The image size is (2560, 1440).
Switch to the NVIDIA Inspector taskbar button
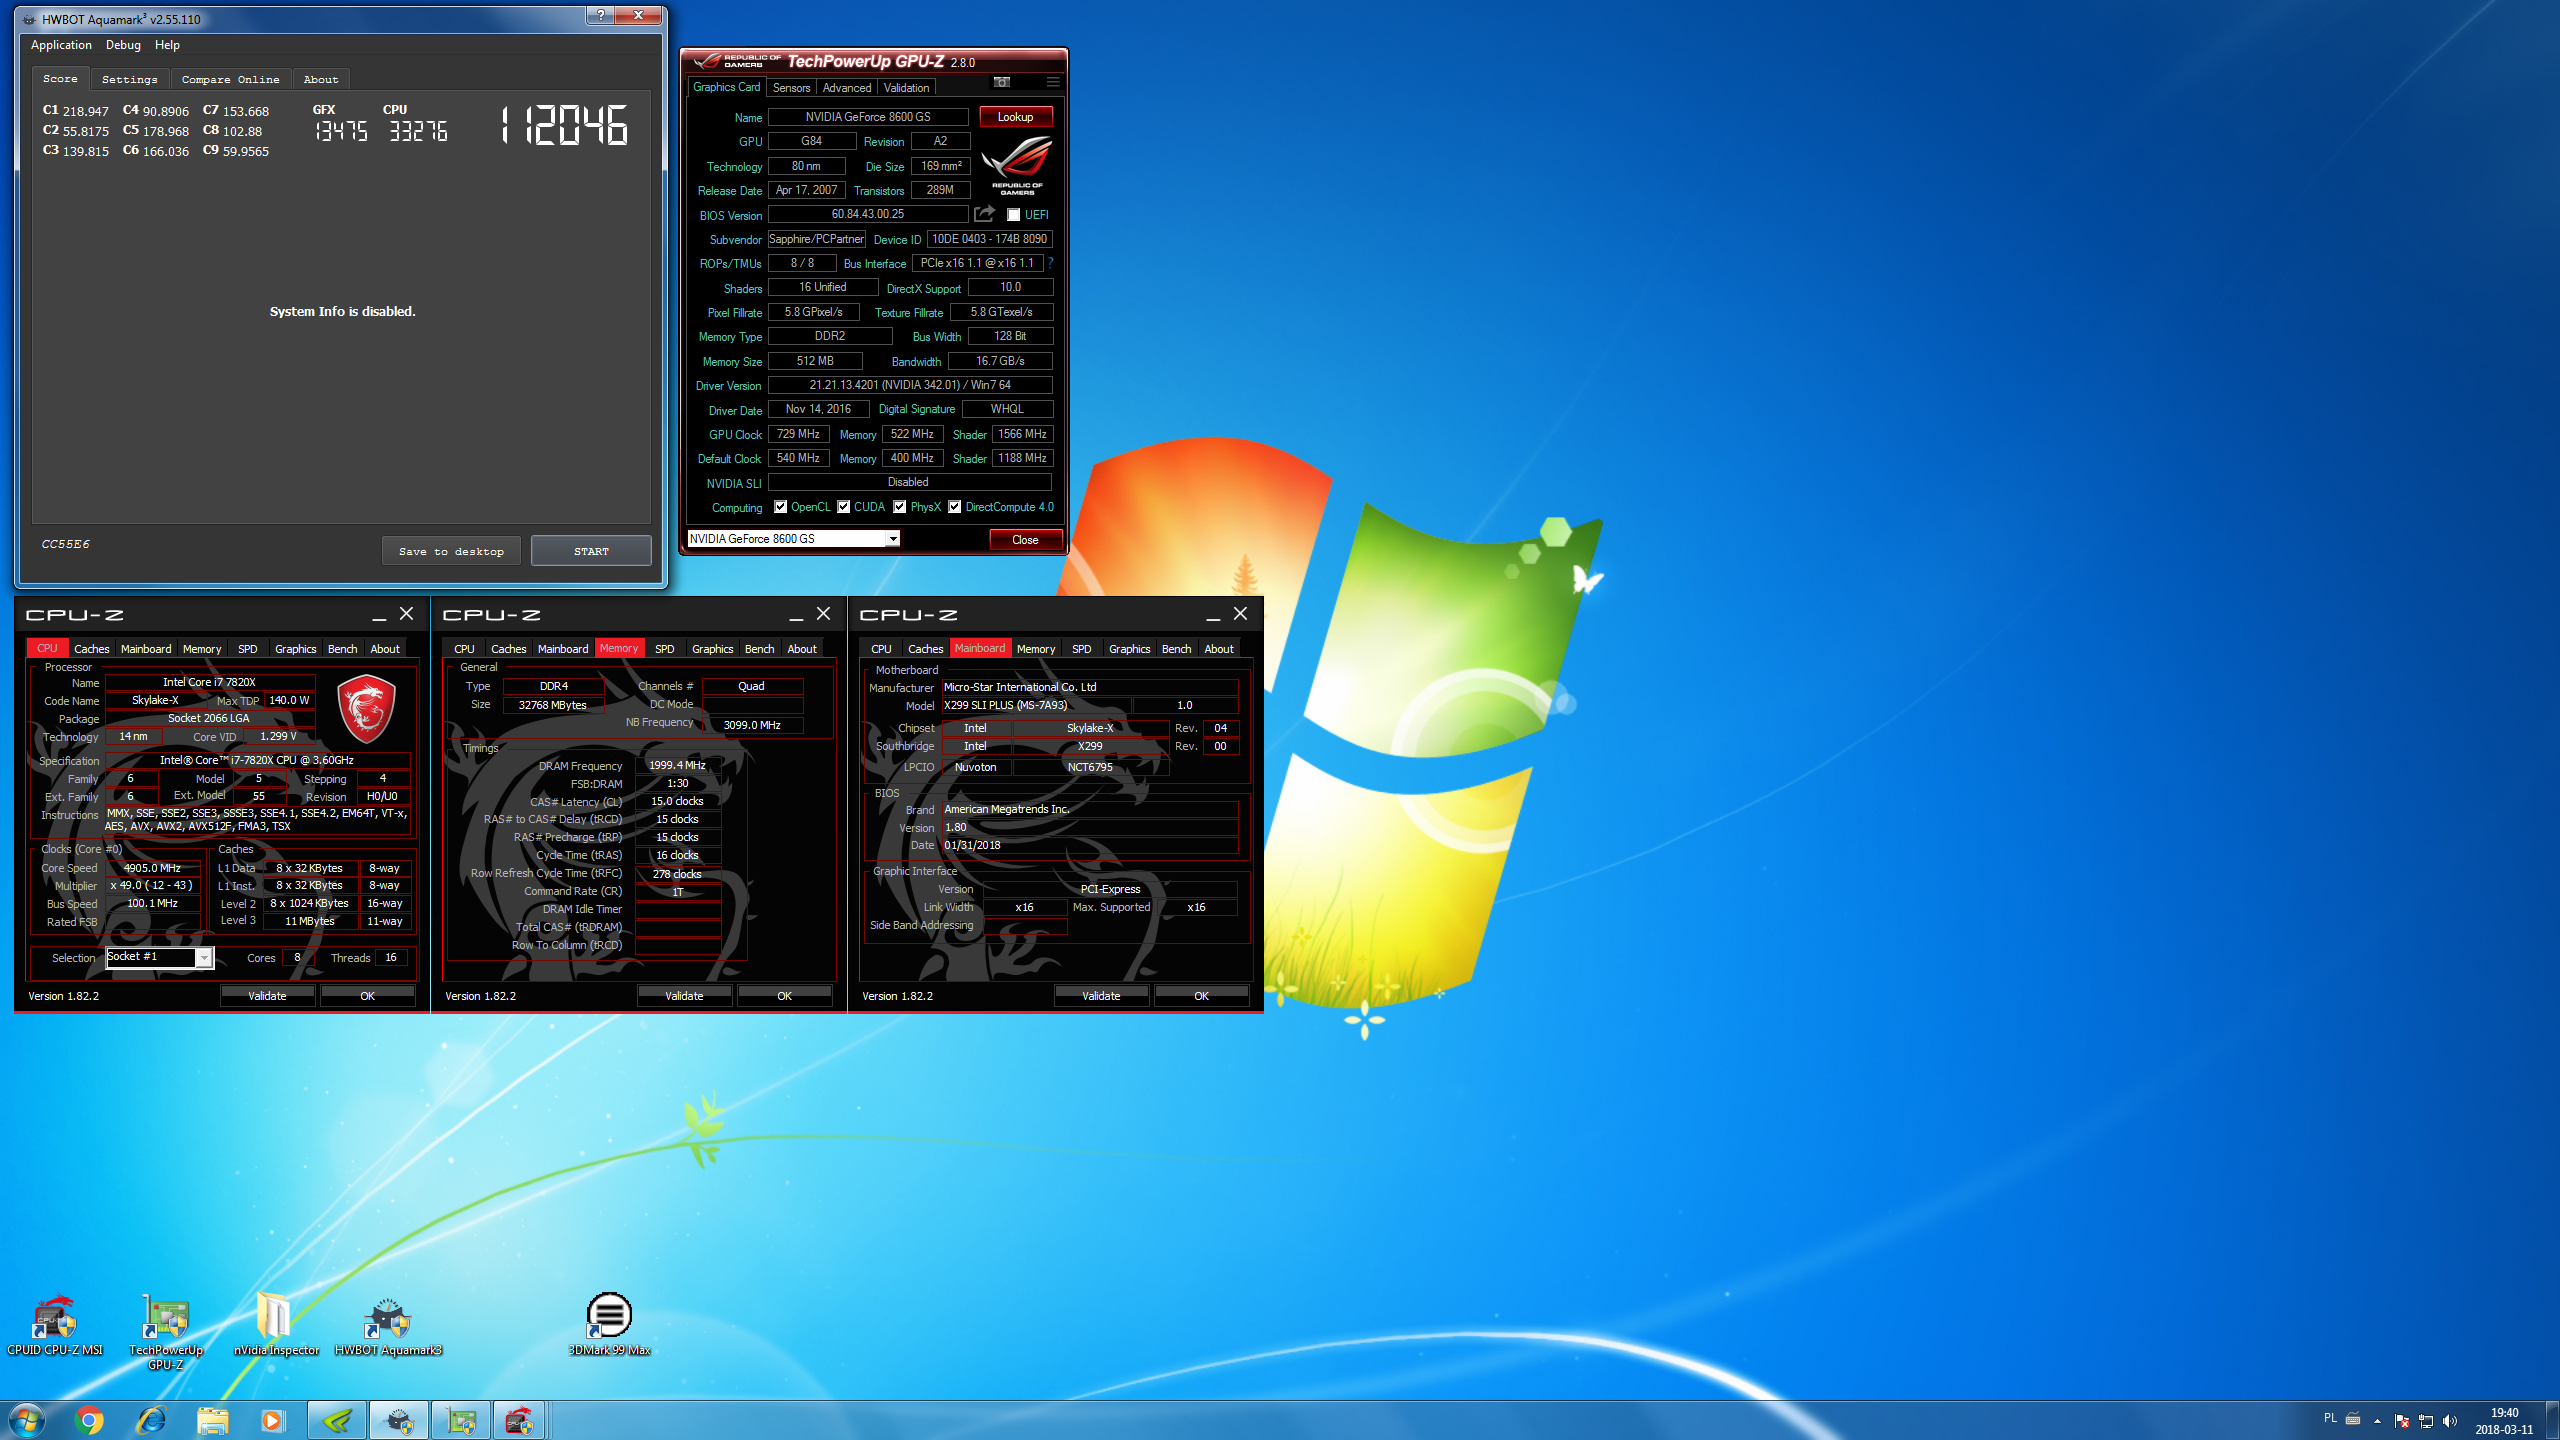337,1420
